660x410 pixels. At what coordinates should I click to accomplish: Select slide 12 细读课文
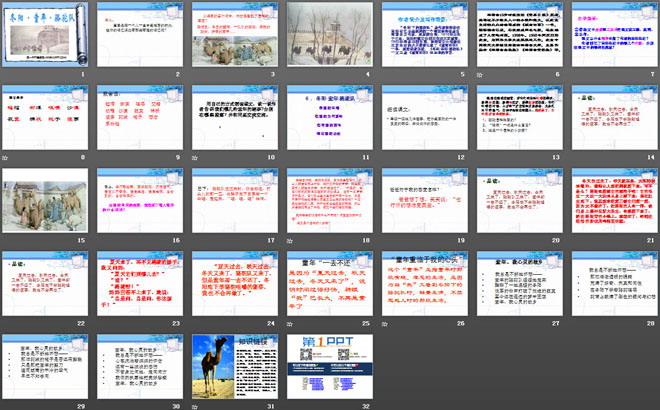coord(425,117)
